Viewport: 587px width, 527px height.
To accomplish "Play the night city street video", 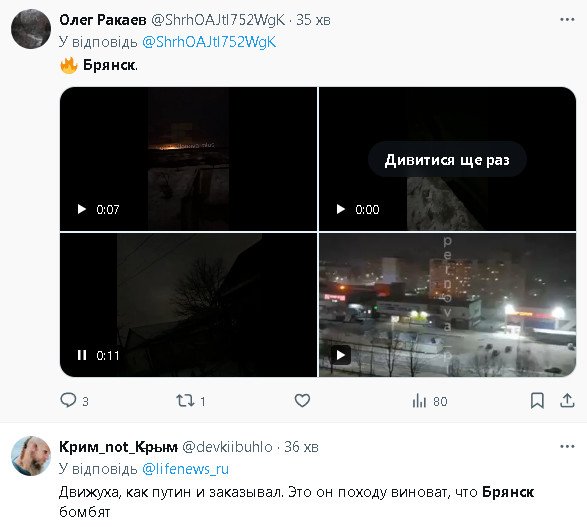I will 340,355.
